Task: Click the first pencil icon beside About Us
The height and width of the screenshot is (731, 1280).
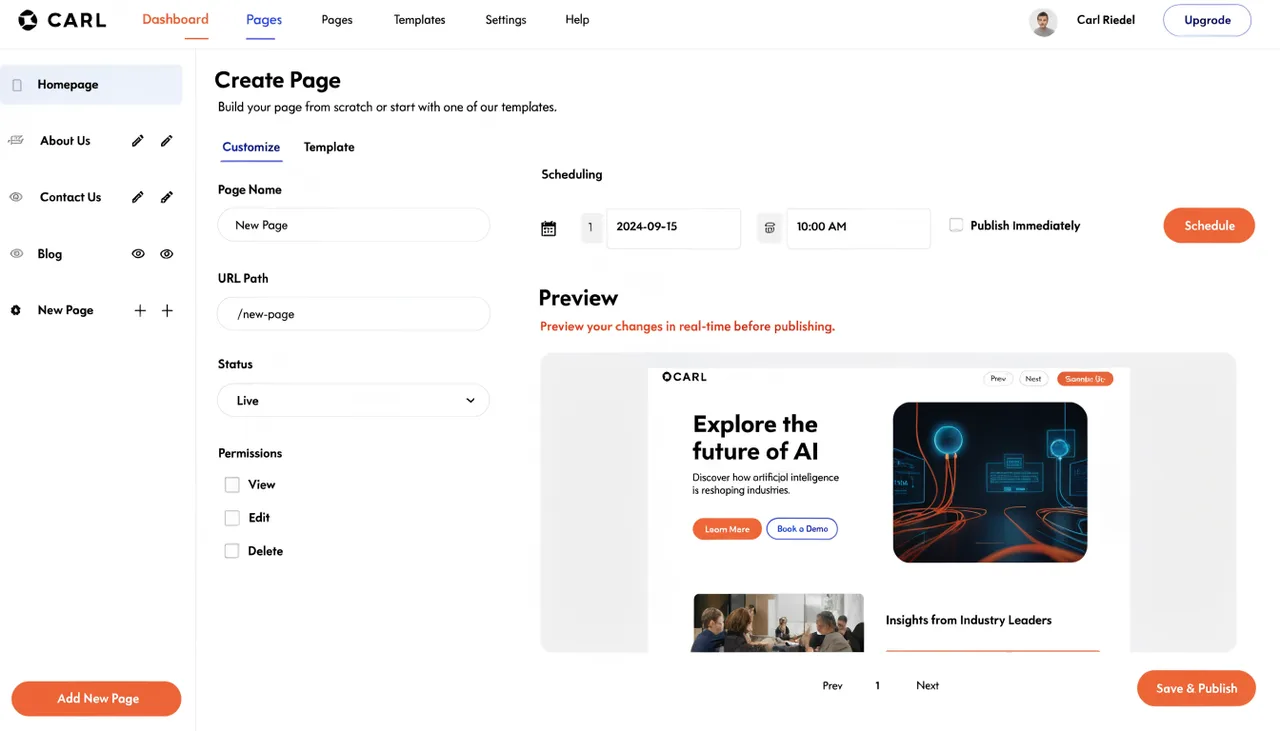Action: 138,141
